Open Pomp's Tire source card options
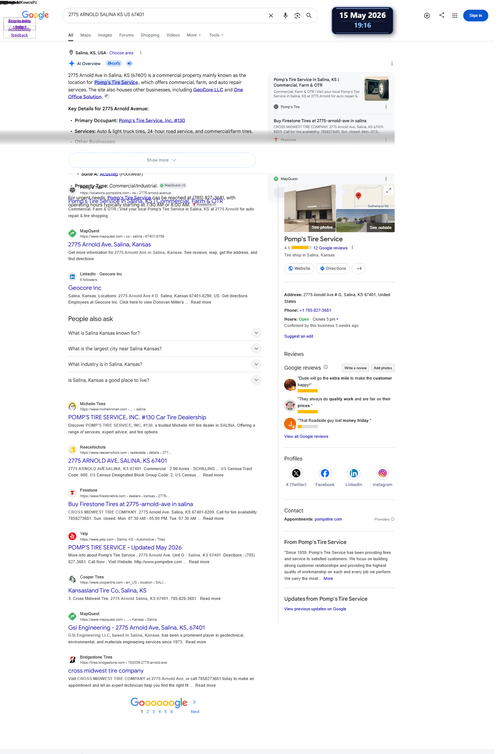Viewport: 500px width, 754px height. click(386, 107)
